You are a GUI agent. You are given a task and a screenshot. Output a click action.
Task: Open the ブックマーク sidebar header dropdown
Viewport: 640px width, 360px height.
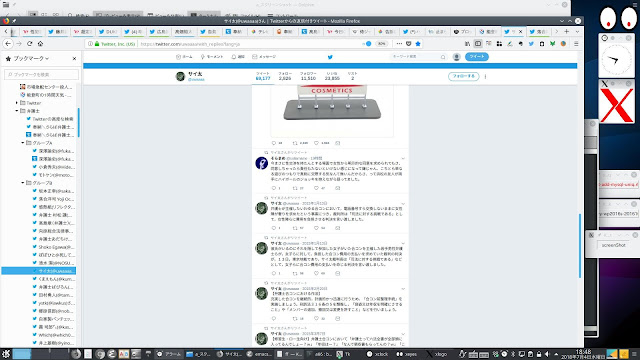31,59
